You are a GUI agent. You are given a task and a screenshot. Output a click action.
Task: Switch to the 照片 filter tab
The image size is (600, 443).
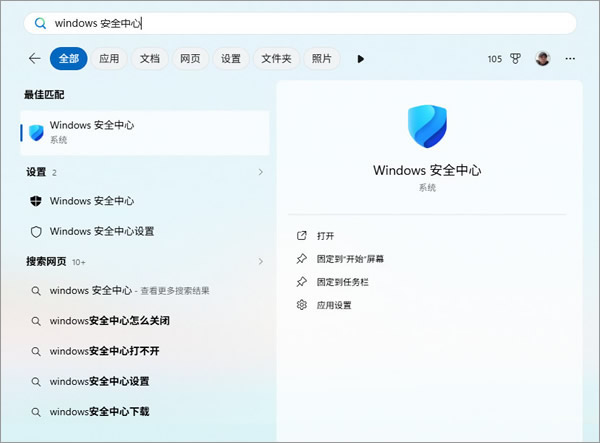[322, 59]
